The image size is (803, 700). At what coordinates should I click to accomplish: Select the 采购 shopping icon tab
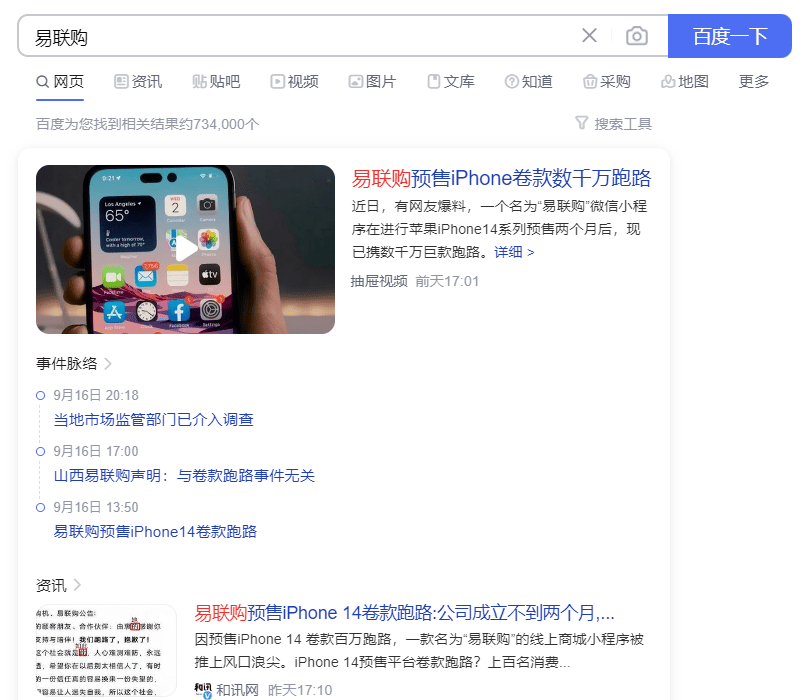(x=589, y=81)
